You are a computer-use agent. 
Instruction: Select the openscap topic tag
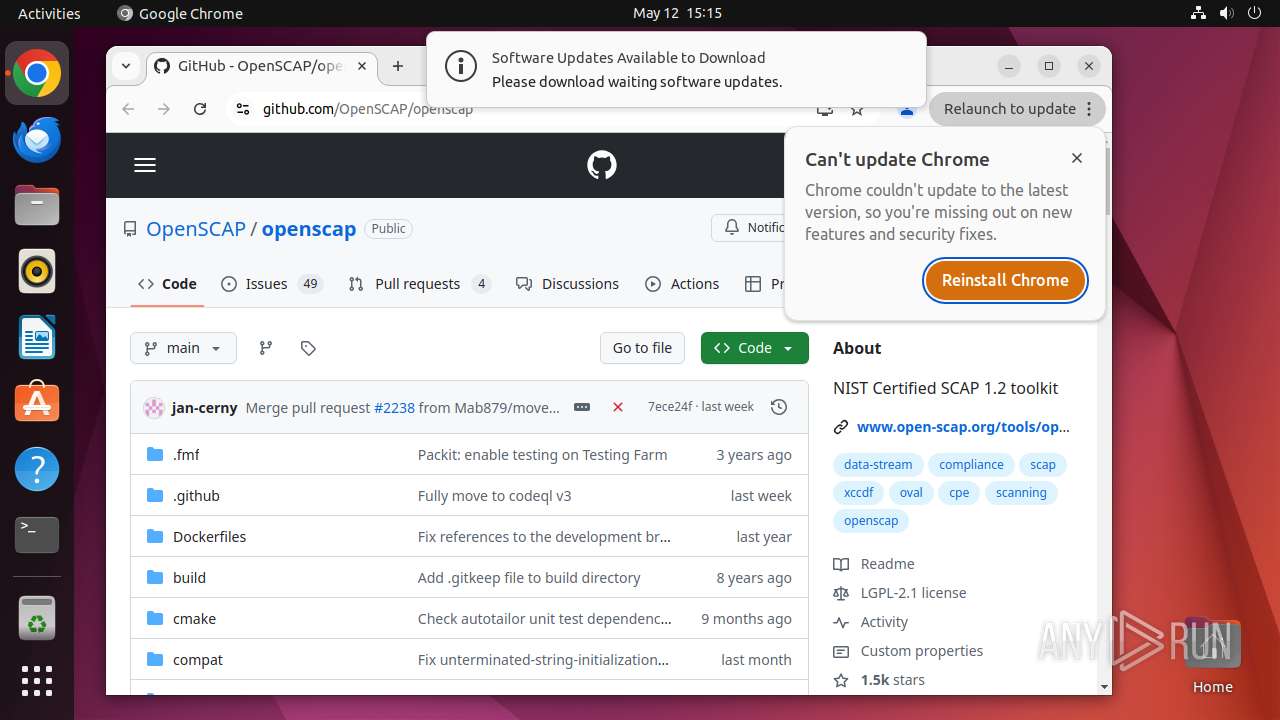pos(871,521)
